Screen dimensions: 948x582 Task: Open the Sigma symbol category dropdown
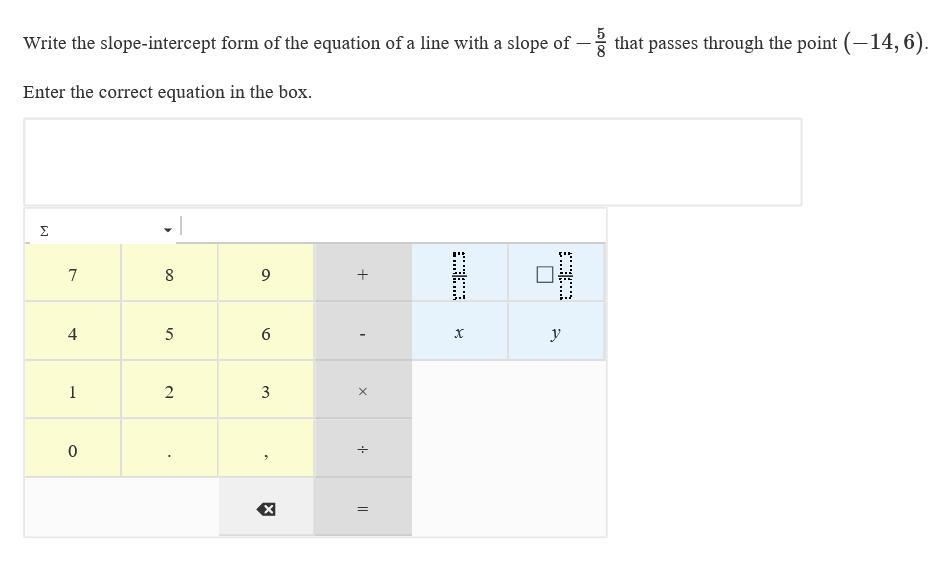coord(103,230)
